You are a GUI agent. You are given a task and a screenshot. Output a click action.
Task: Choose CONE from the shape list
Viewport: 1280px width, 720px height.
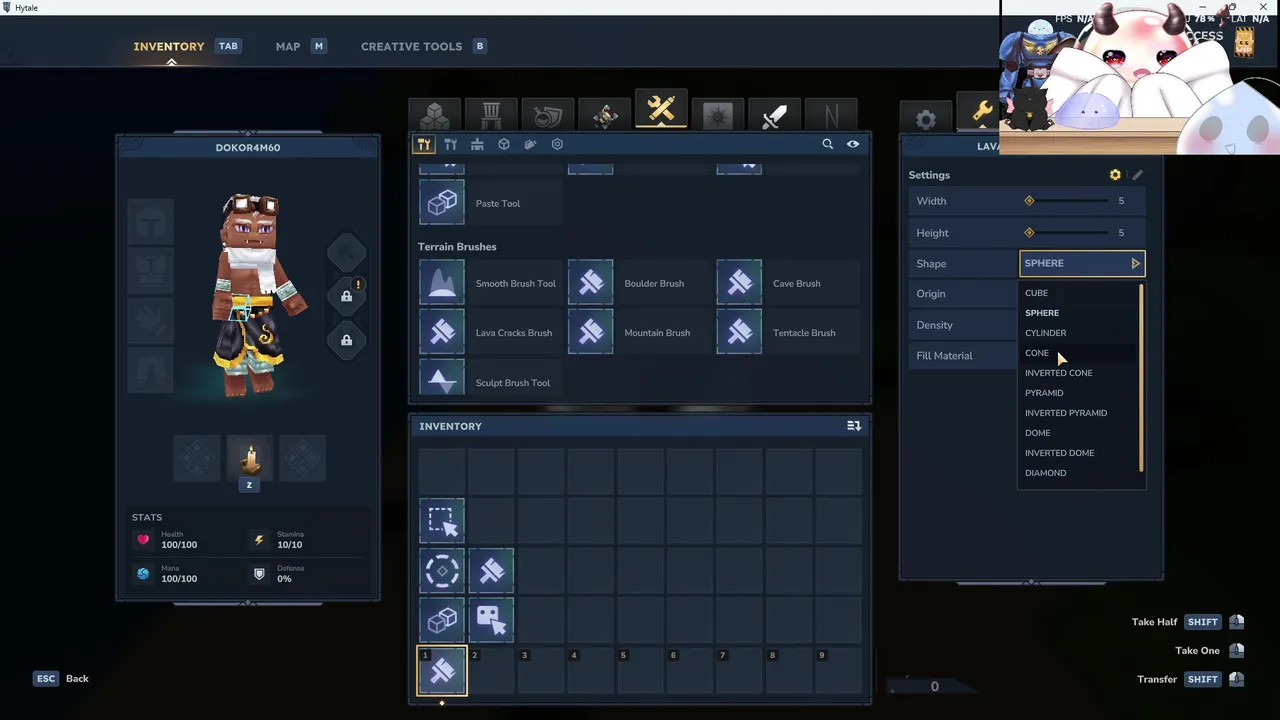(1036, 353)
